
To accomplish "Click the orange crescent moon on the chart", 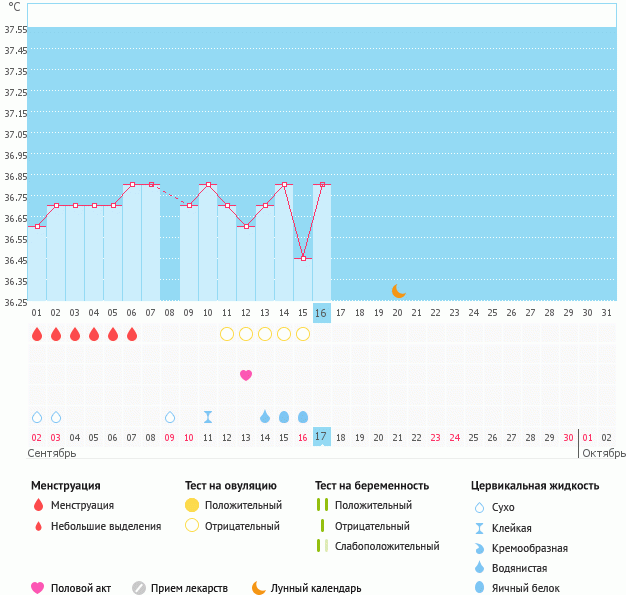I will point(399,290).
